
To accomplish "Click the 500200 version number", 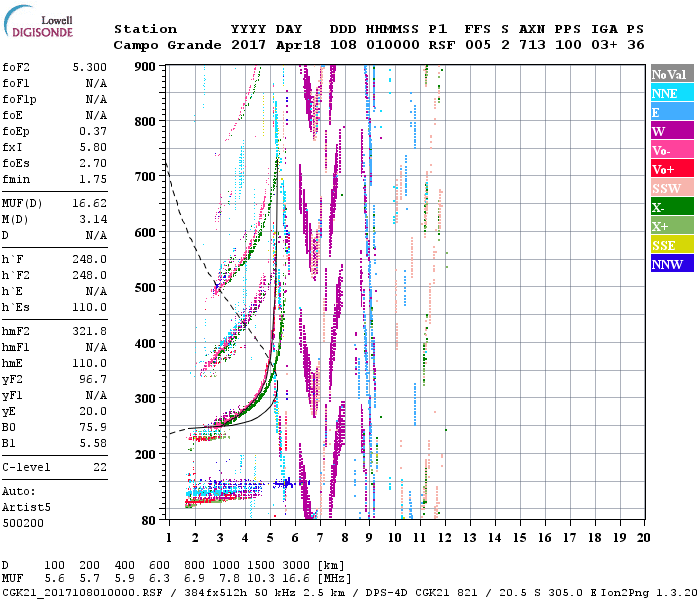I will point(23,523).
